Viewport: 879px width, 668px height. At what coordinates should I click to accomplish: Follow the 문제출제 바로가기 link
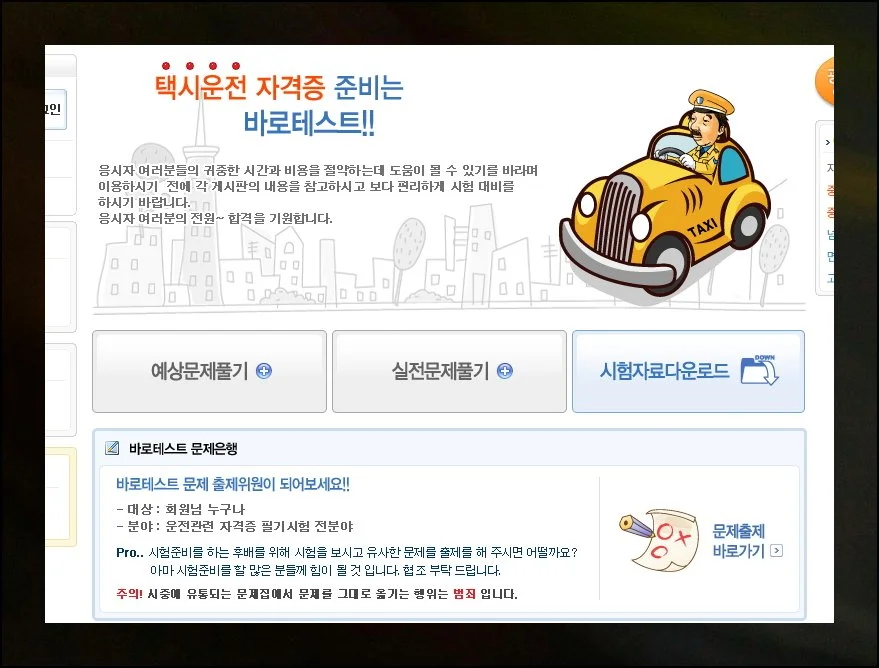[x=738, y=541]
